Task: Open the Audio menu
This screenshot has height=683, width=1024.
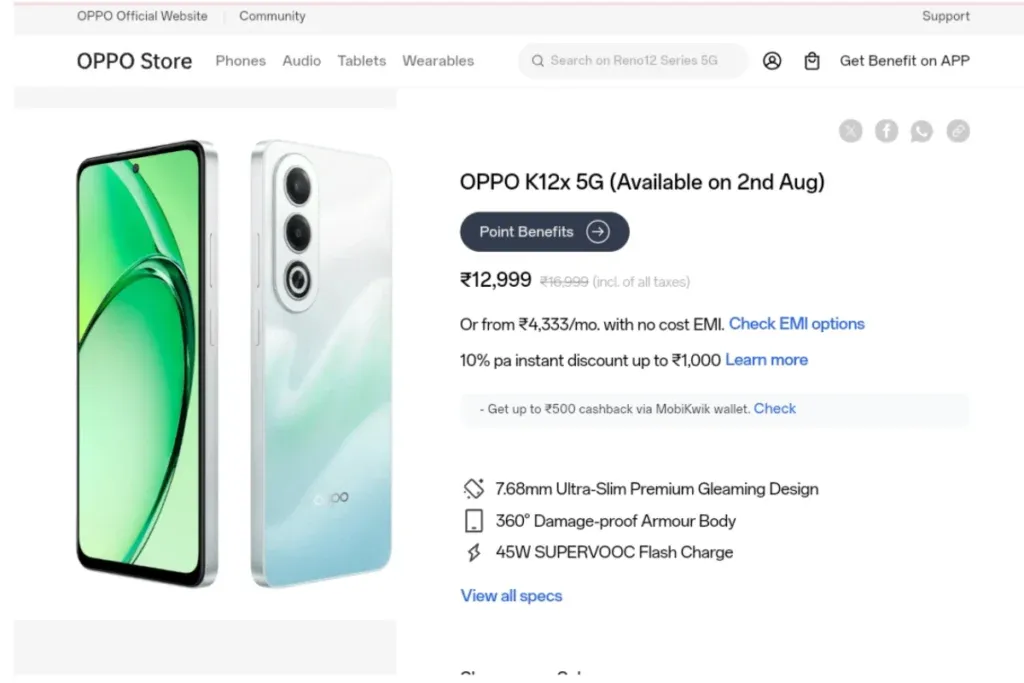Action: (302, 61)
